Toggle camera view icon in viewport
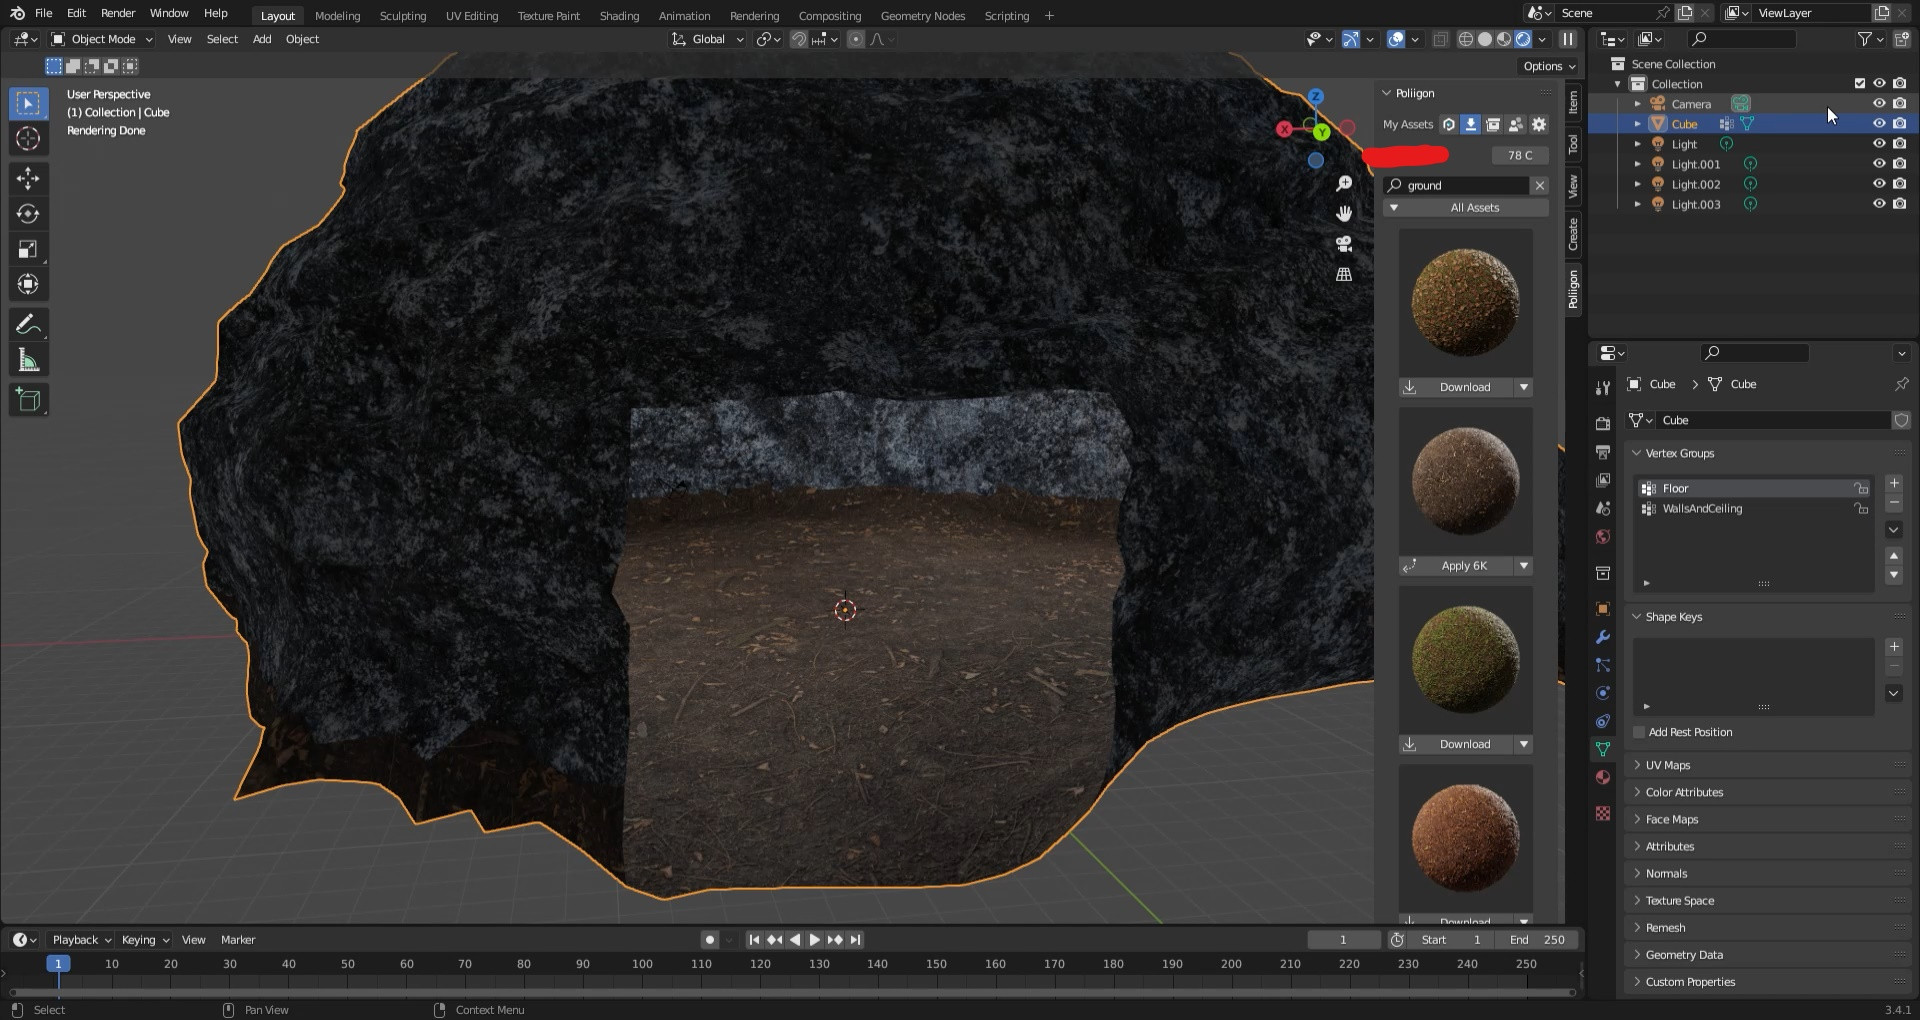1920x1020 pixels. click(x=1344, y=244)
